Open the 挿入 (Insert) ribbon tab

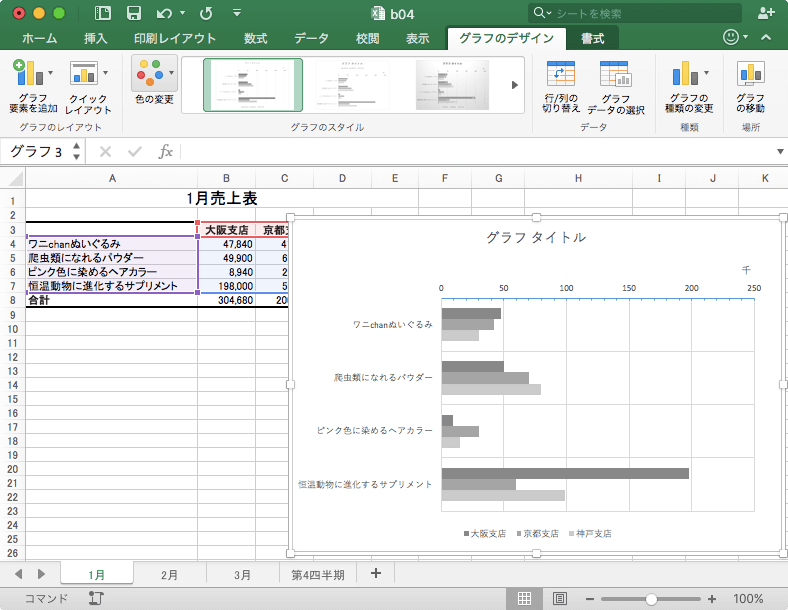[95, 39]
